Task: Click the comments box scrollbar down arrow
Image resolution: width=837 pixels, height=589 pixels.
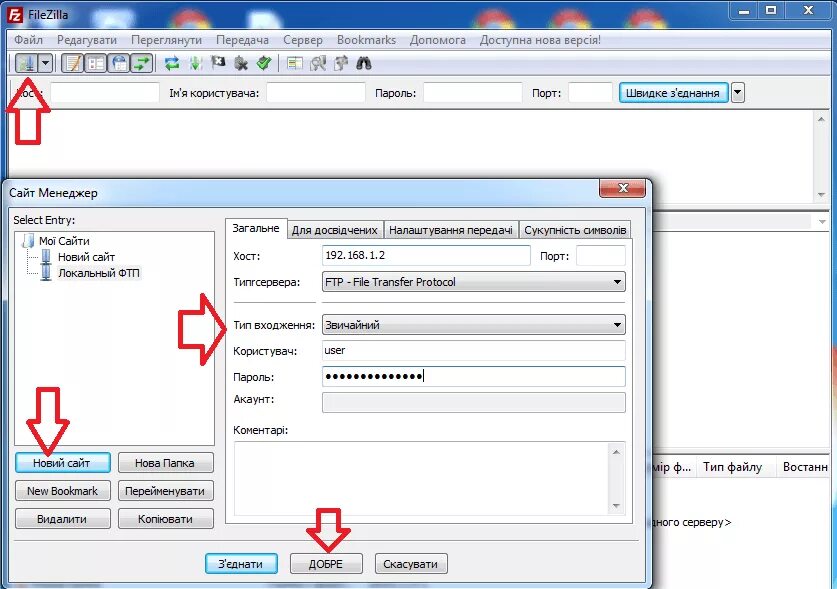Action: click(617, 506)
